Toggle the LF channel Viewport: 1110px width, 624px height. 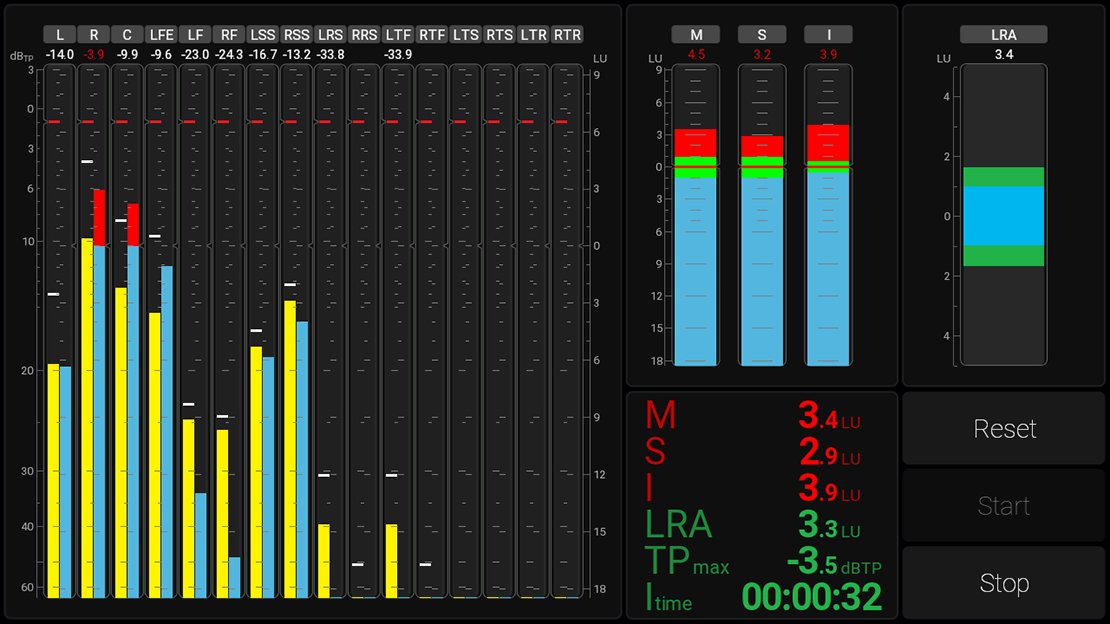click(x=195, y=33)
